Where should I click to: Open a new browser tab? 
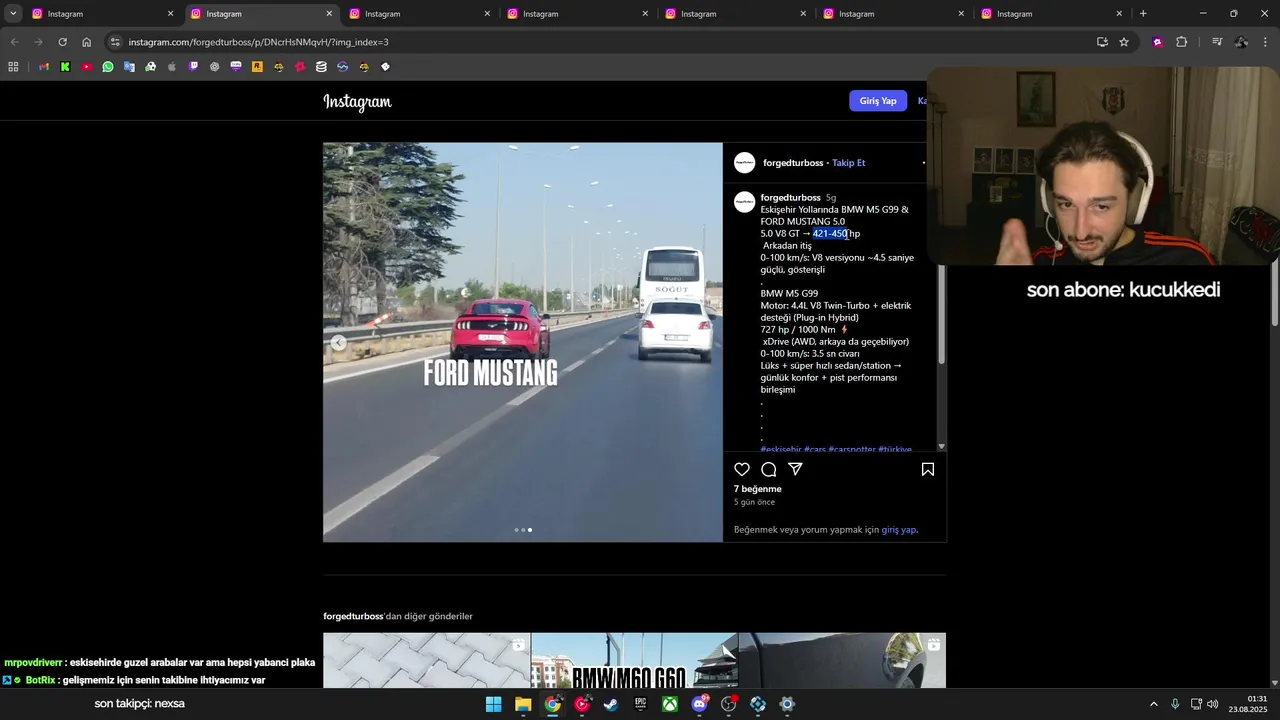click(1143, 14)
